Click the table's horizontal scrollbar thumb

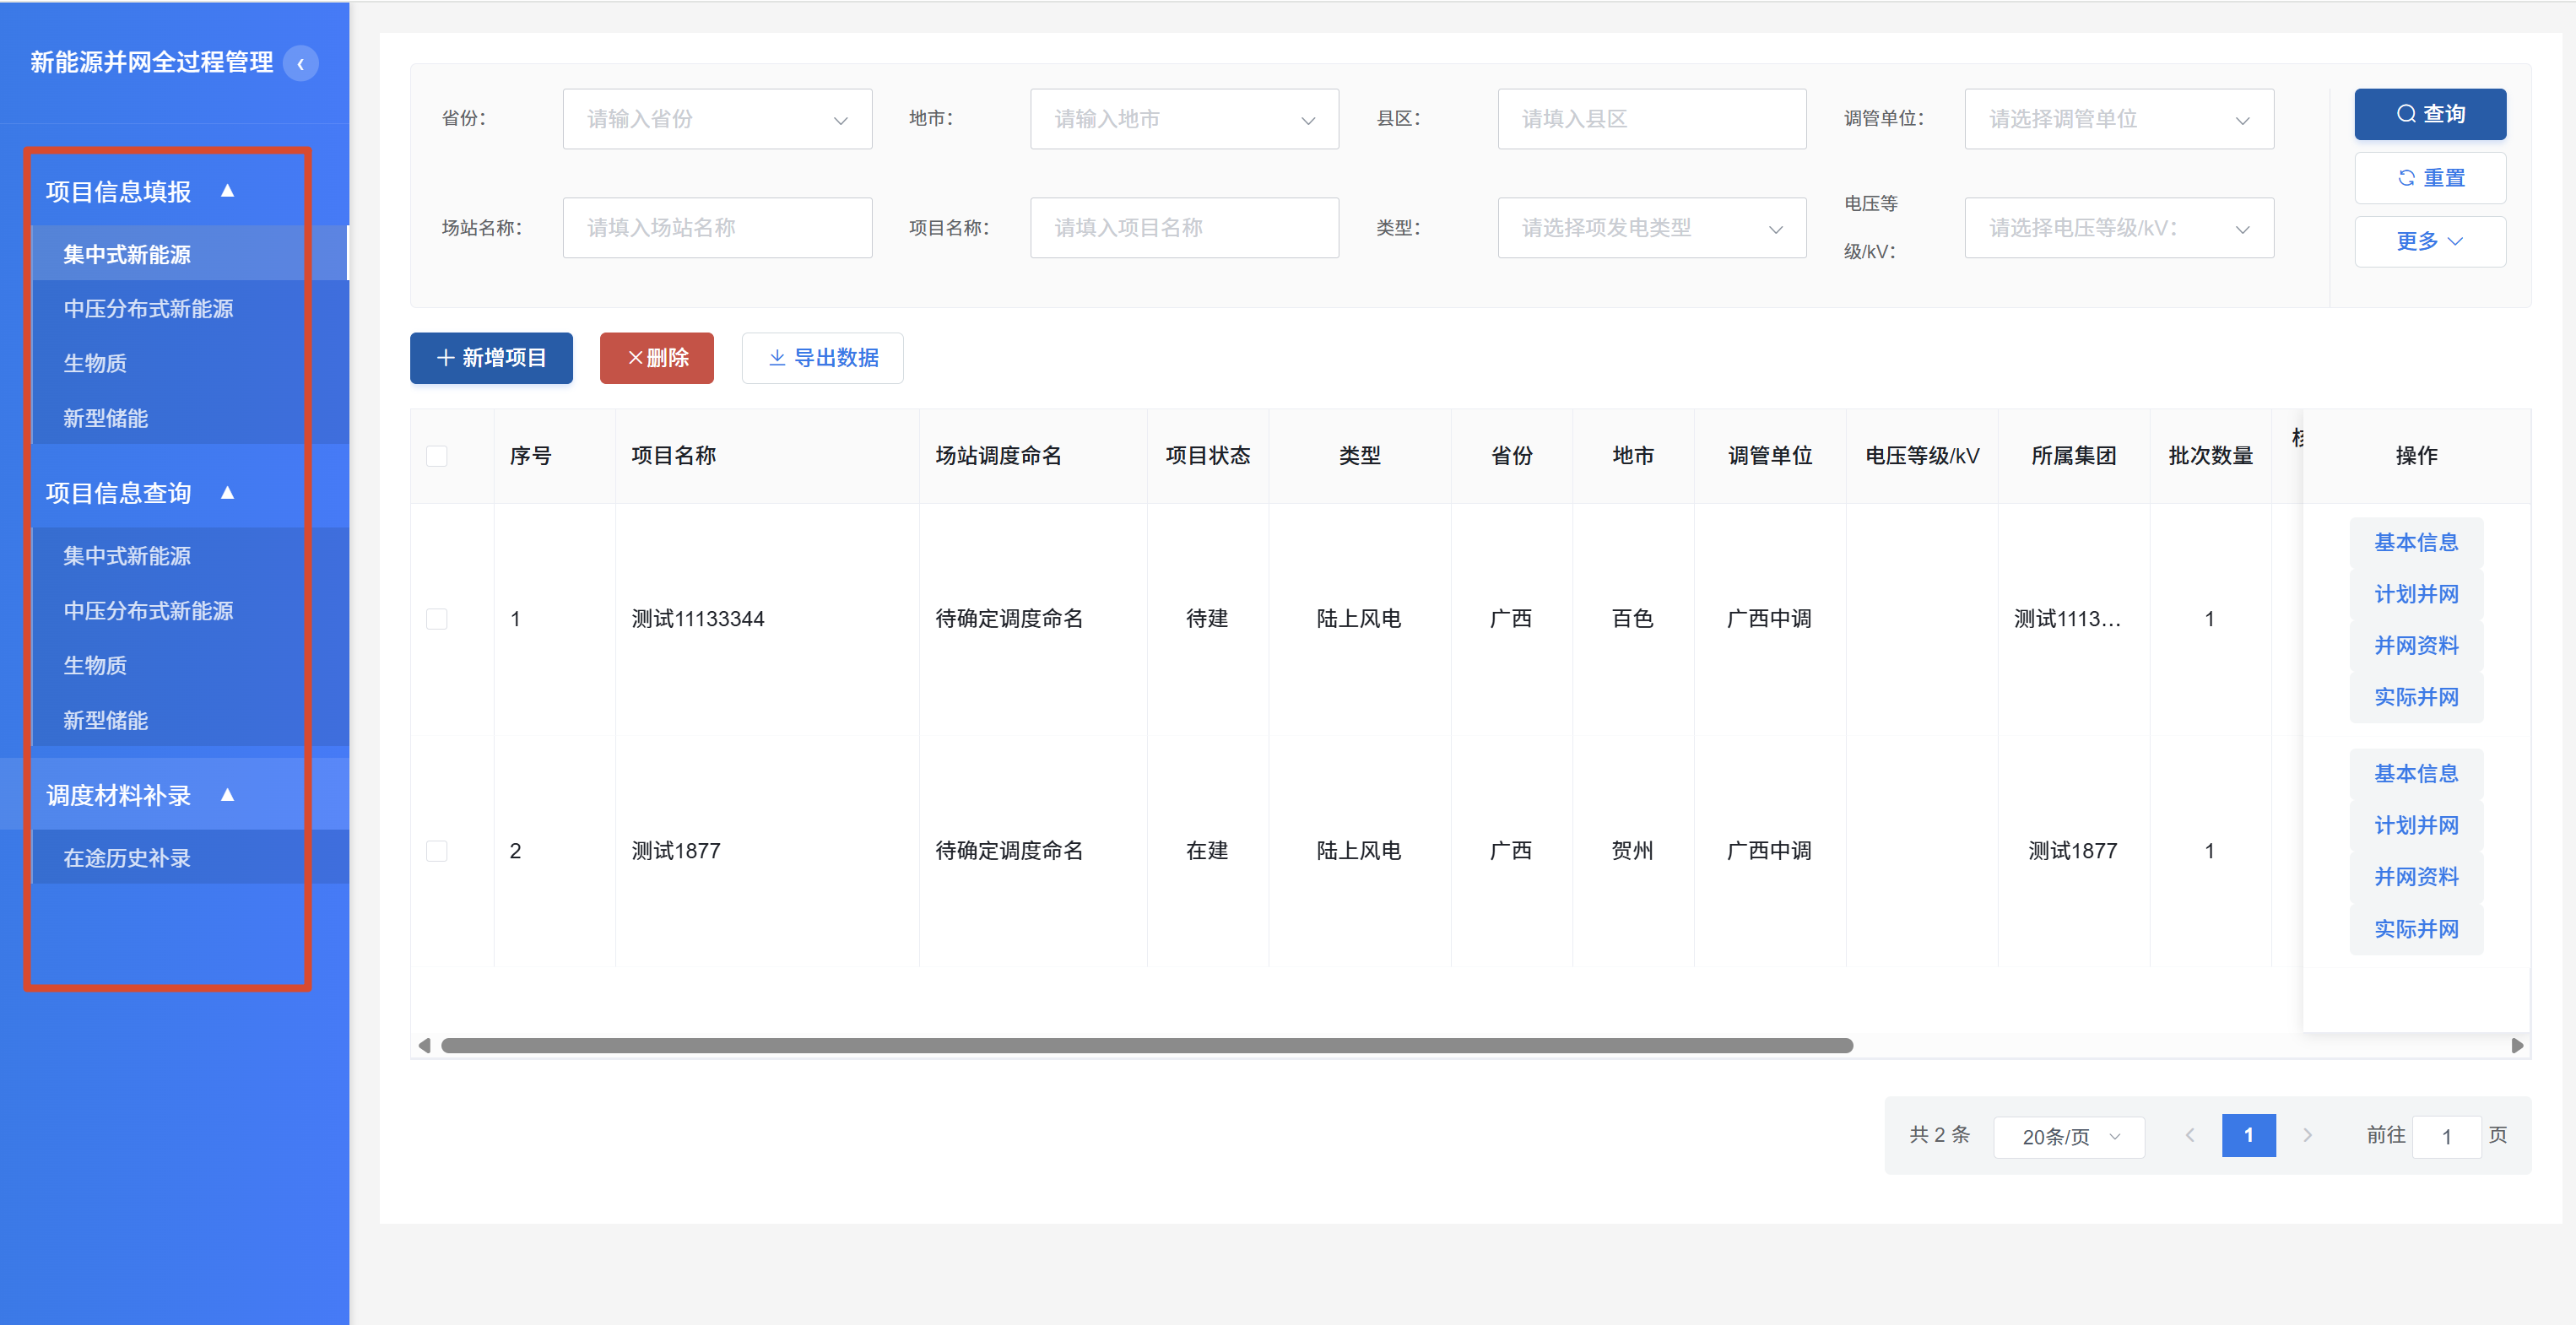click(x=1147, y=1045)
